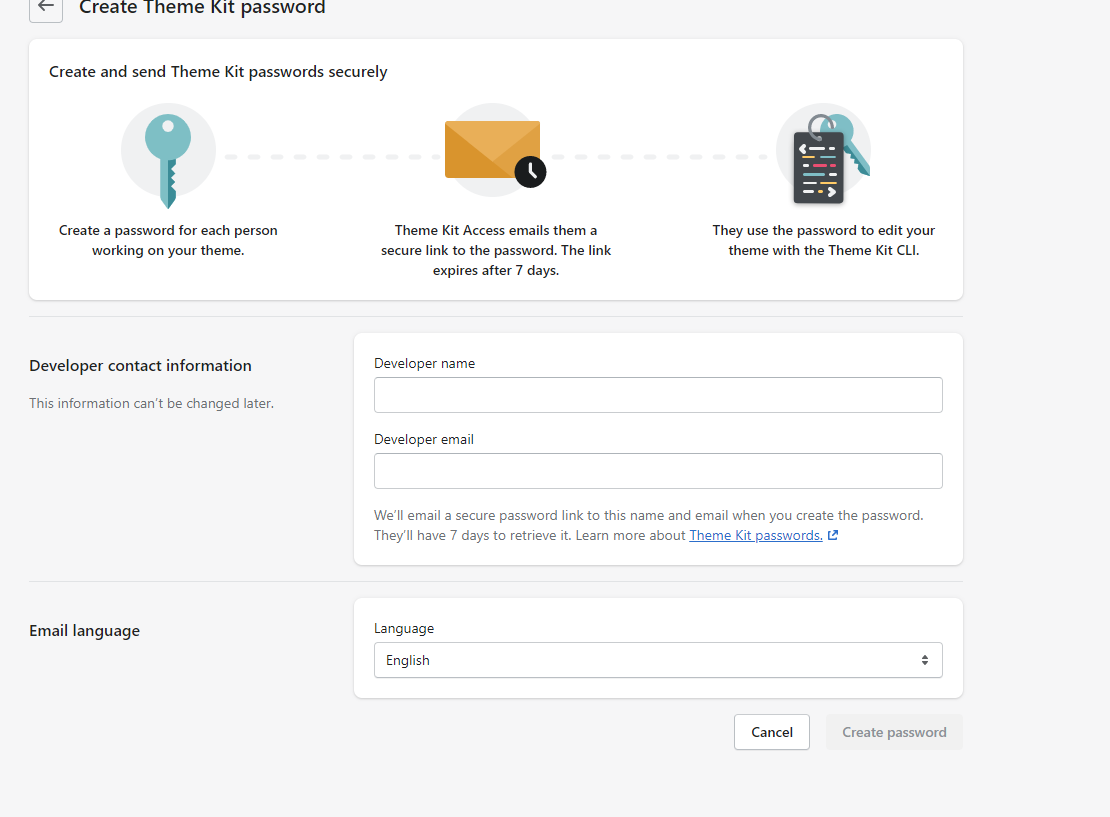Click the teal key illustration

(x=168, y=161)
